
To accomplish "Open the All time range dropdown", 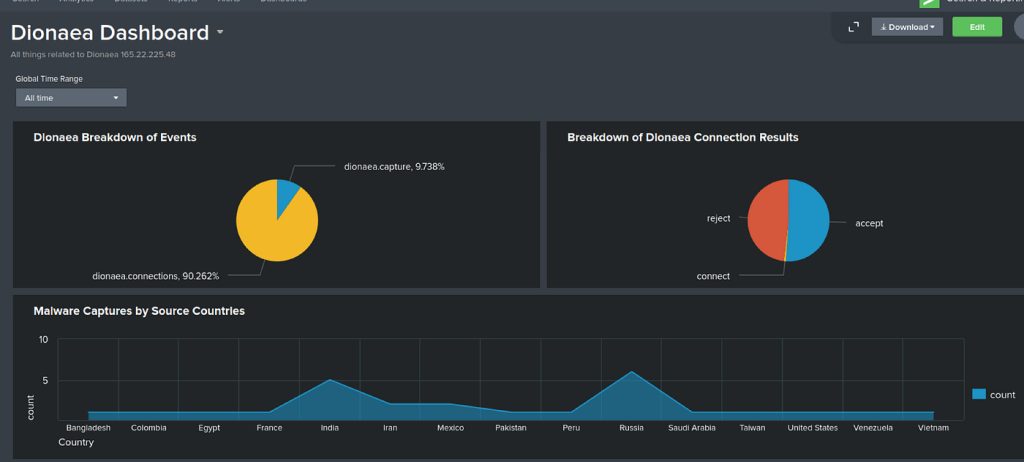I will [x=71, y=98].
